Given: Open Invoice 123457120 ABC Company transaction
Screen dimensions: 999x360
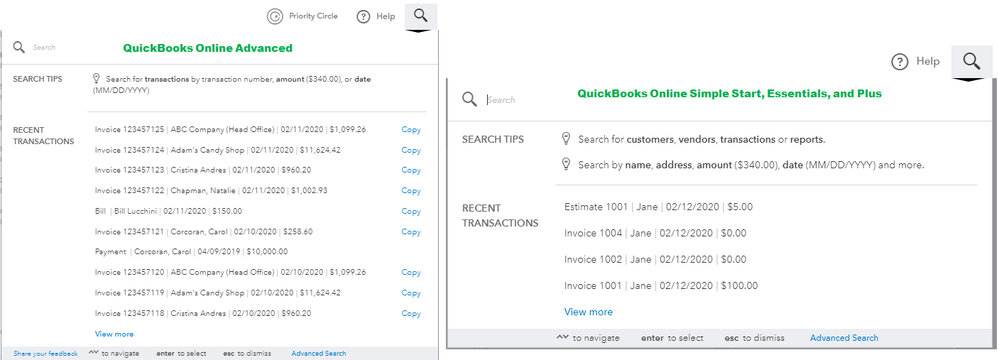Looking at the screenshot, I should [x=231, y=272].
